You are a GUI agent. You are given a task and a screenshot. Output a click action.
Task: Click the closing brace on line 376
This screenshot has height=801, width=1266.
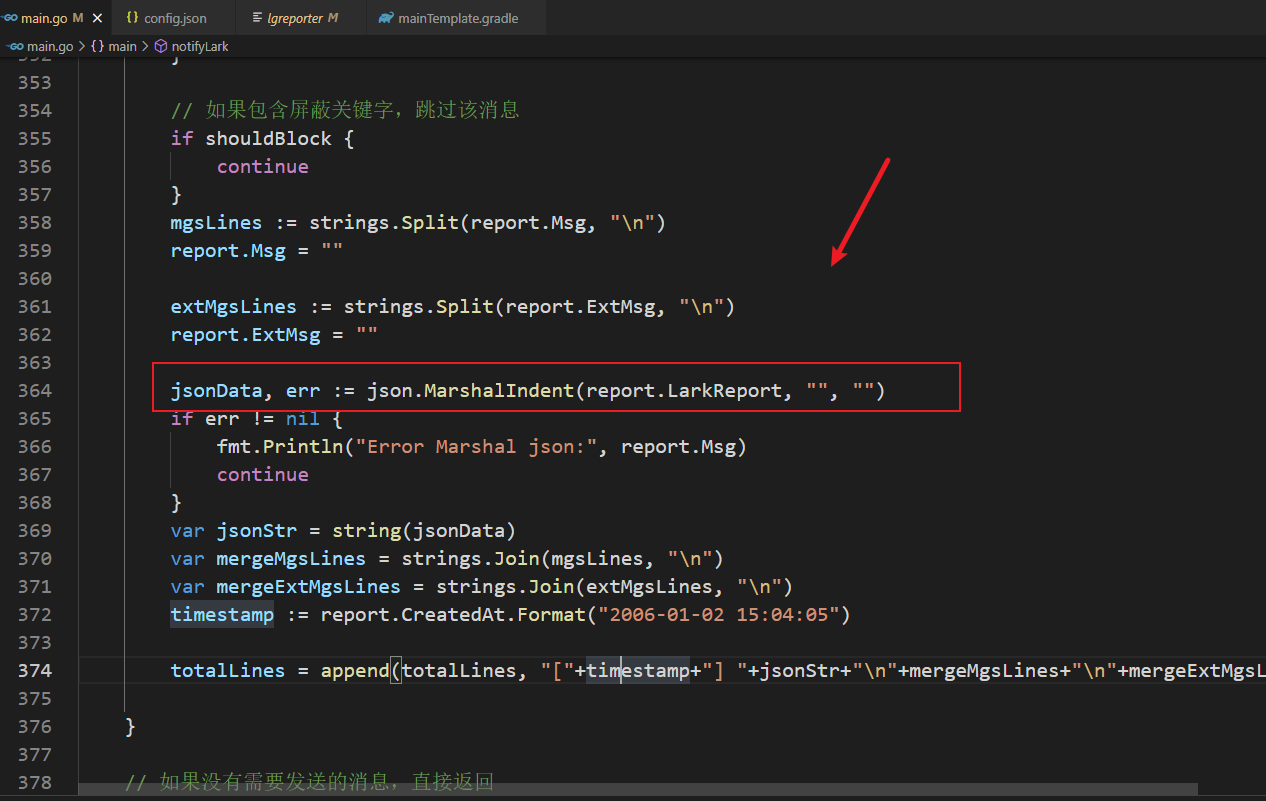[131, 726]
